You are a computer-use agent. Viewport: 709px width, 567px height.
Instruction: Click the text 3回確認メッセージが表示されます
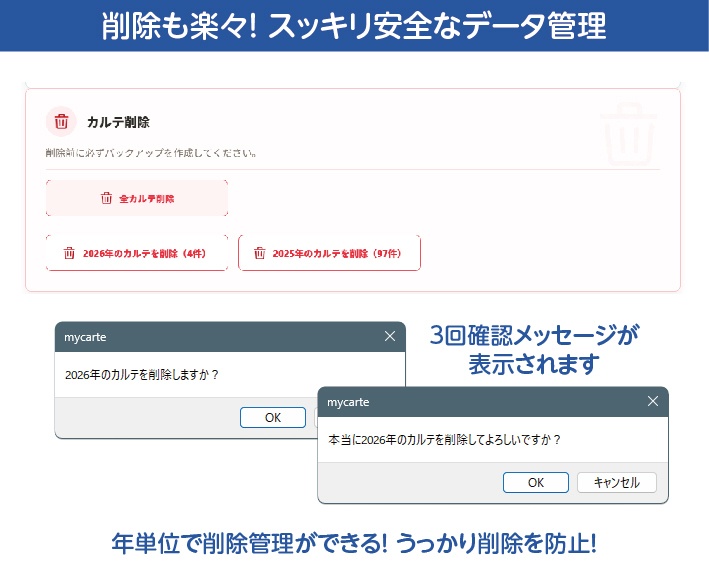534,350
